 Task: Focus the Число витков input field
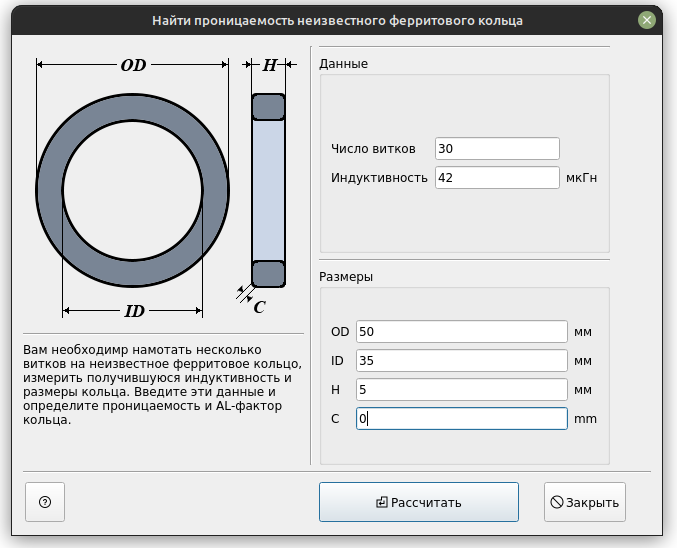(497, 149)
